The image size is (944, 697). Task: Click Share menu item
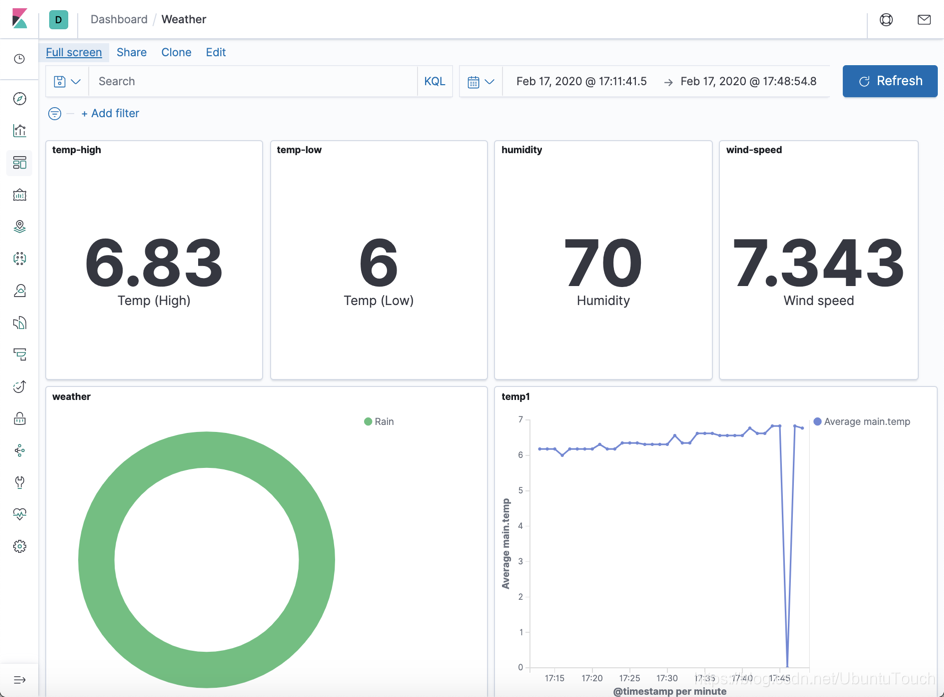click(x=131, y=52)
